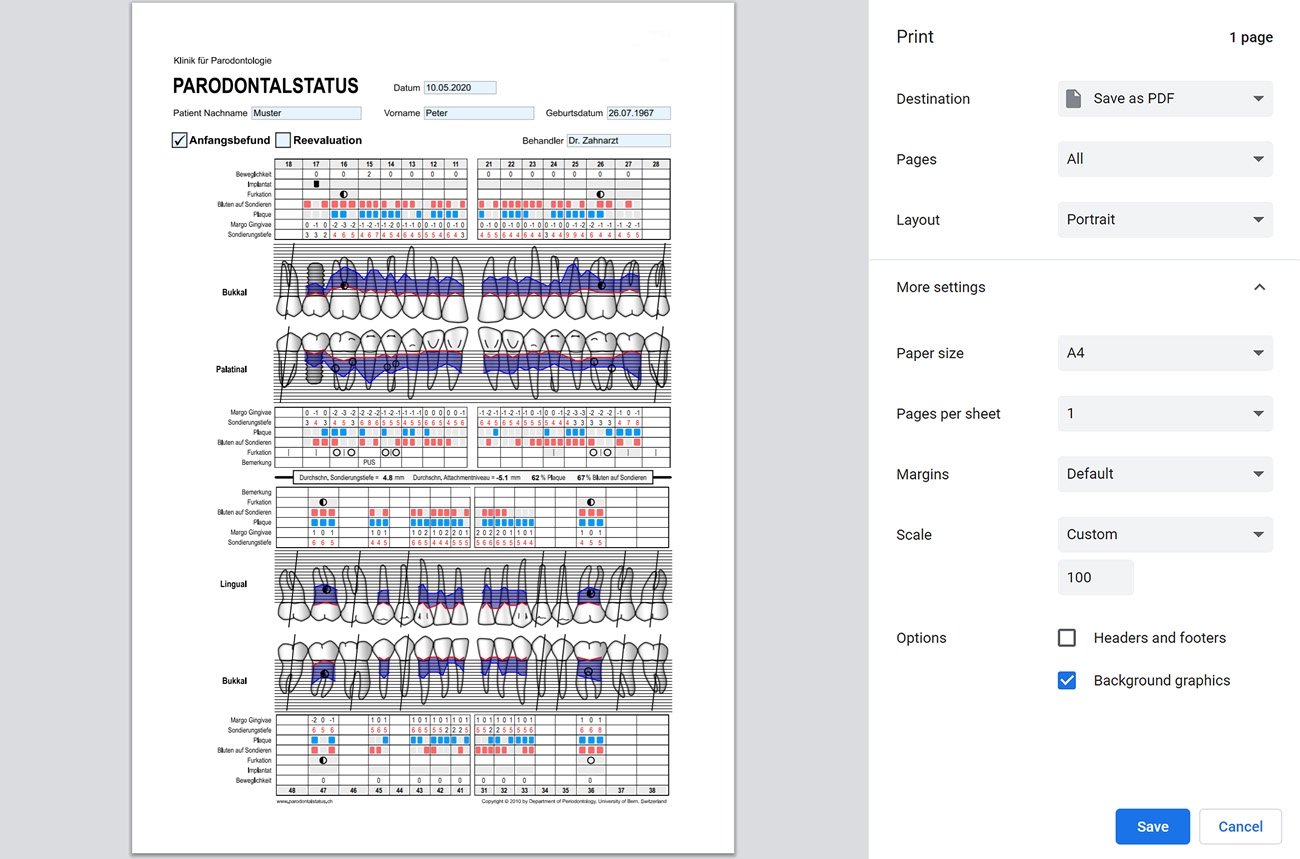Image resolution: width=1300 pixels, height=859 pixels.
Task: Check the Reevaluation box in the form
Action: [281, 140]
